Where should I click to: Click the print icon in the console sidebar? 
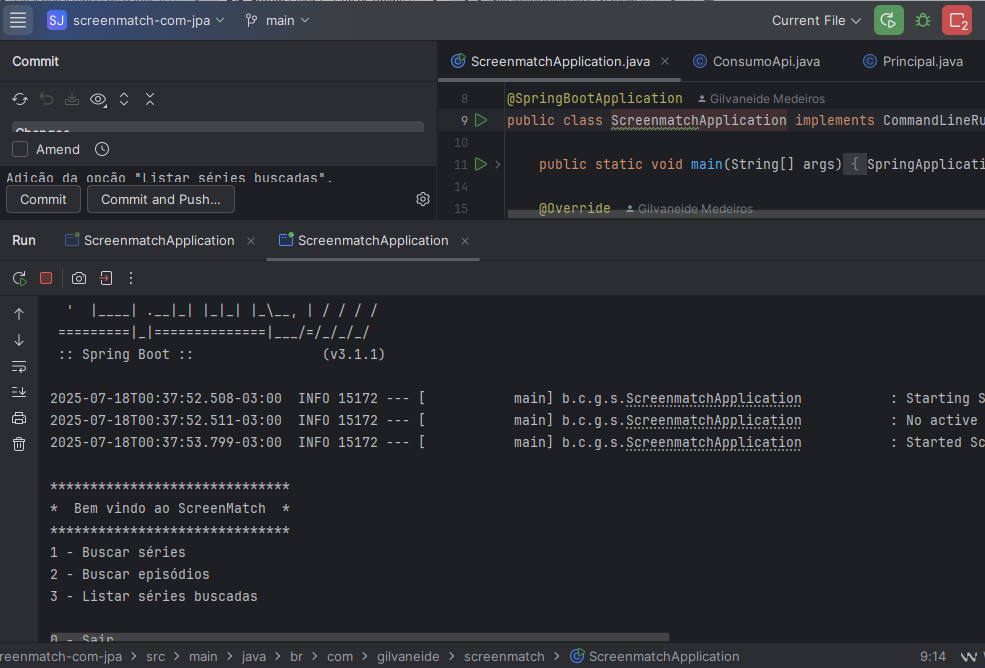pyautogui.click(x=19, y=419)
